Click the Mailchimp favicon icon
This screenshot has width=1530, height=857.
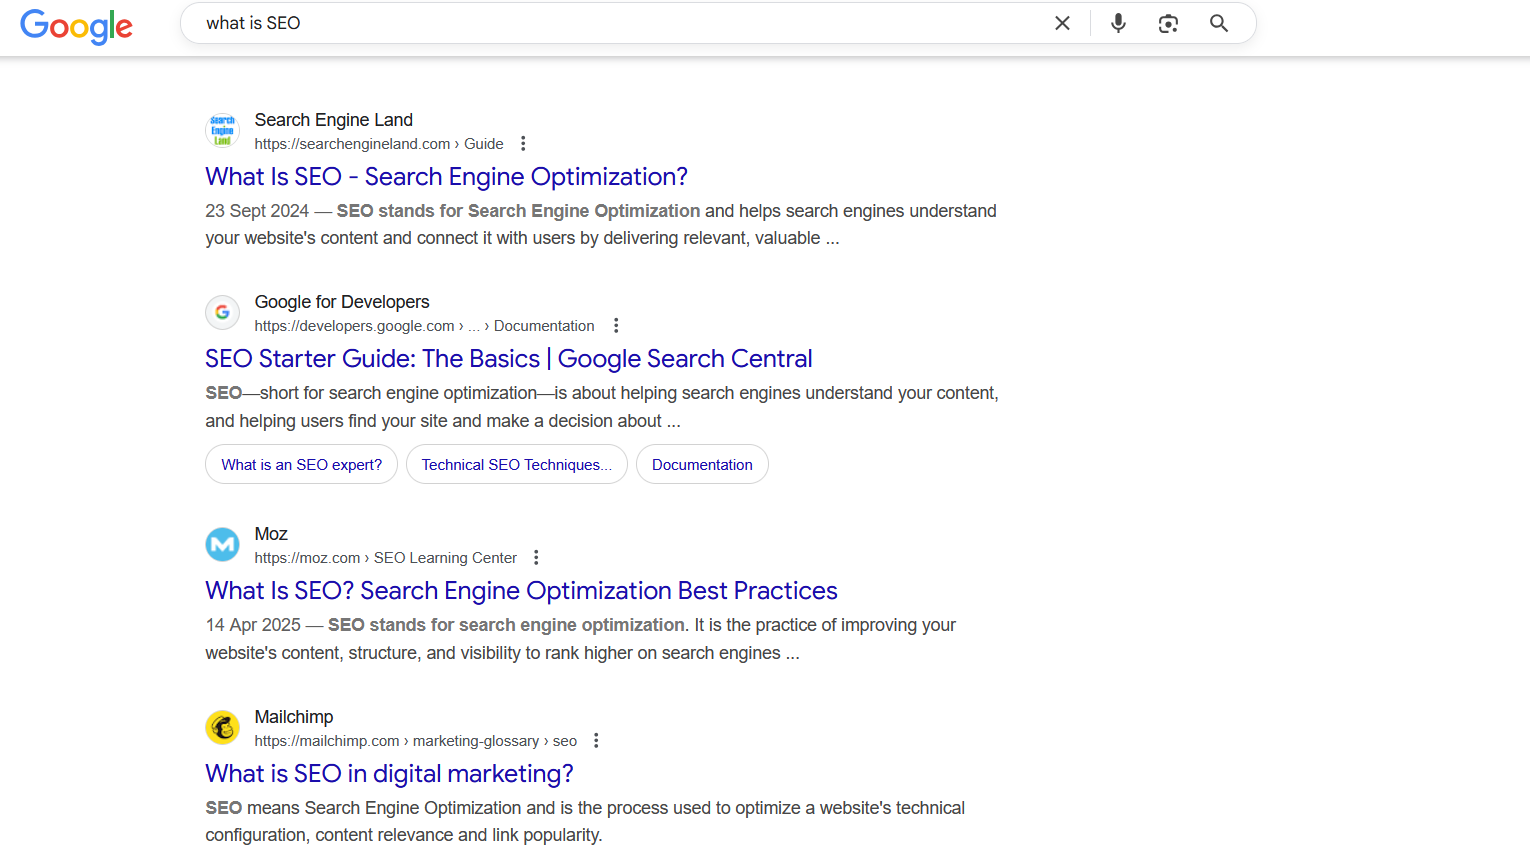(x=222, y=728)
